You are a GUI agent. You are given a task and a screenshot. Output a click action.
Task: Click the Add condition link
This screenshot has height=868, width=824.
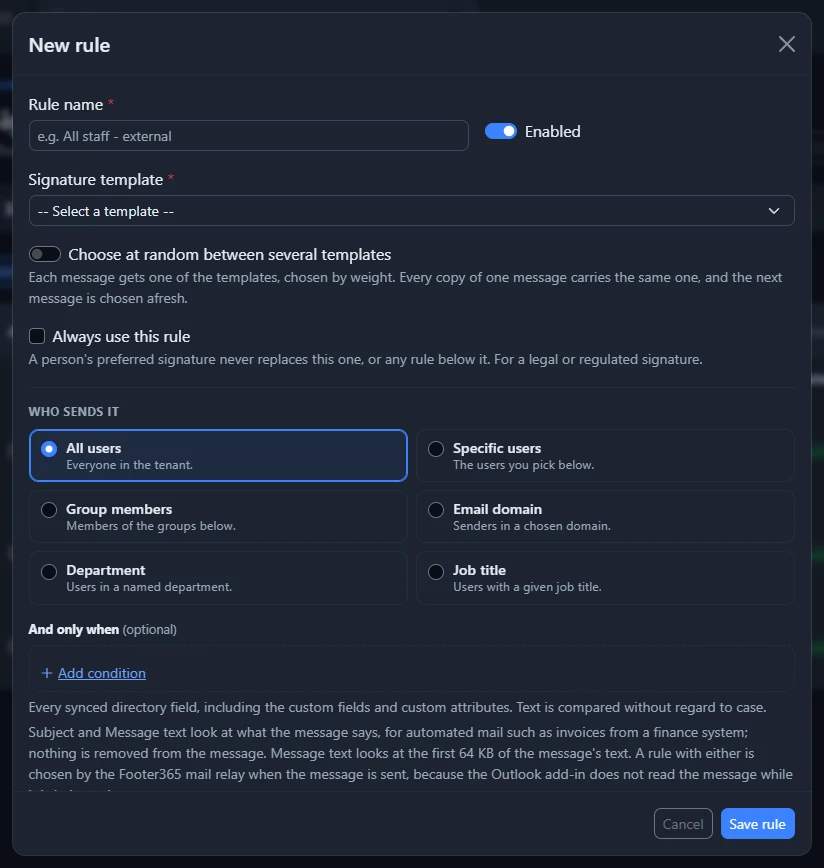tap(102, 673)
